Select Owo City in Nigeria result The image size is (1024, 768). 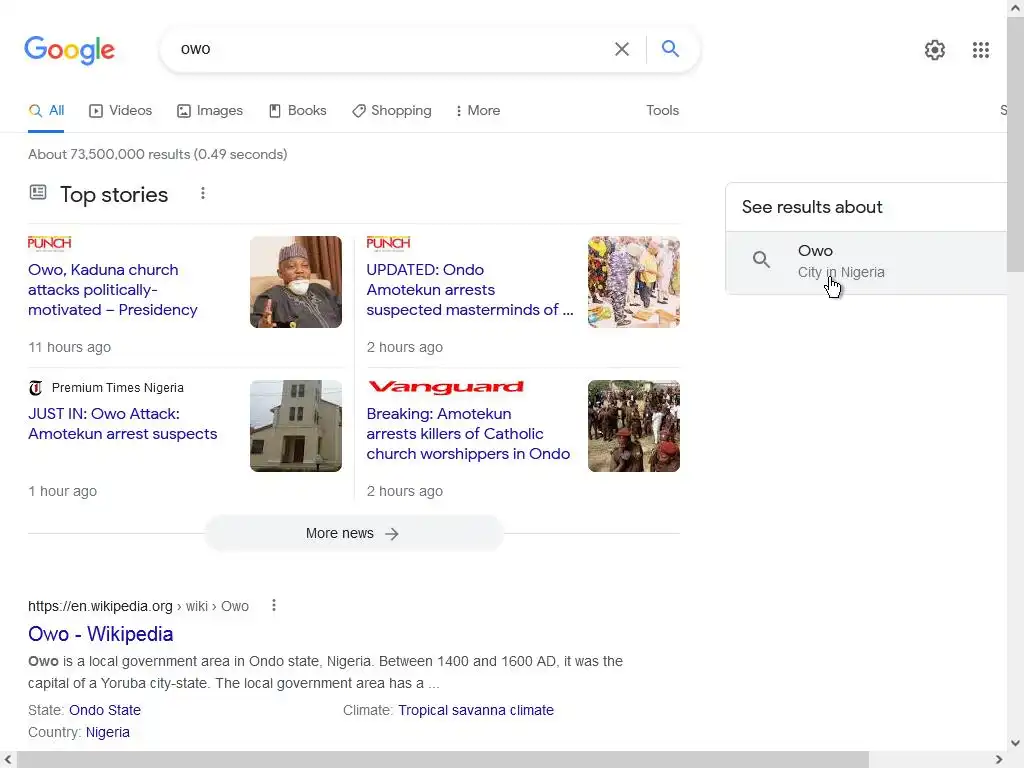(866, 263)
